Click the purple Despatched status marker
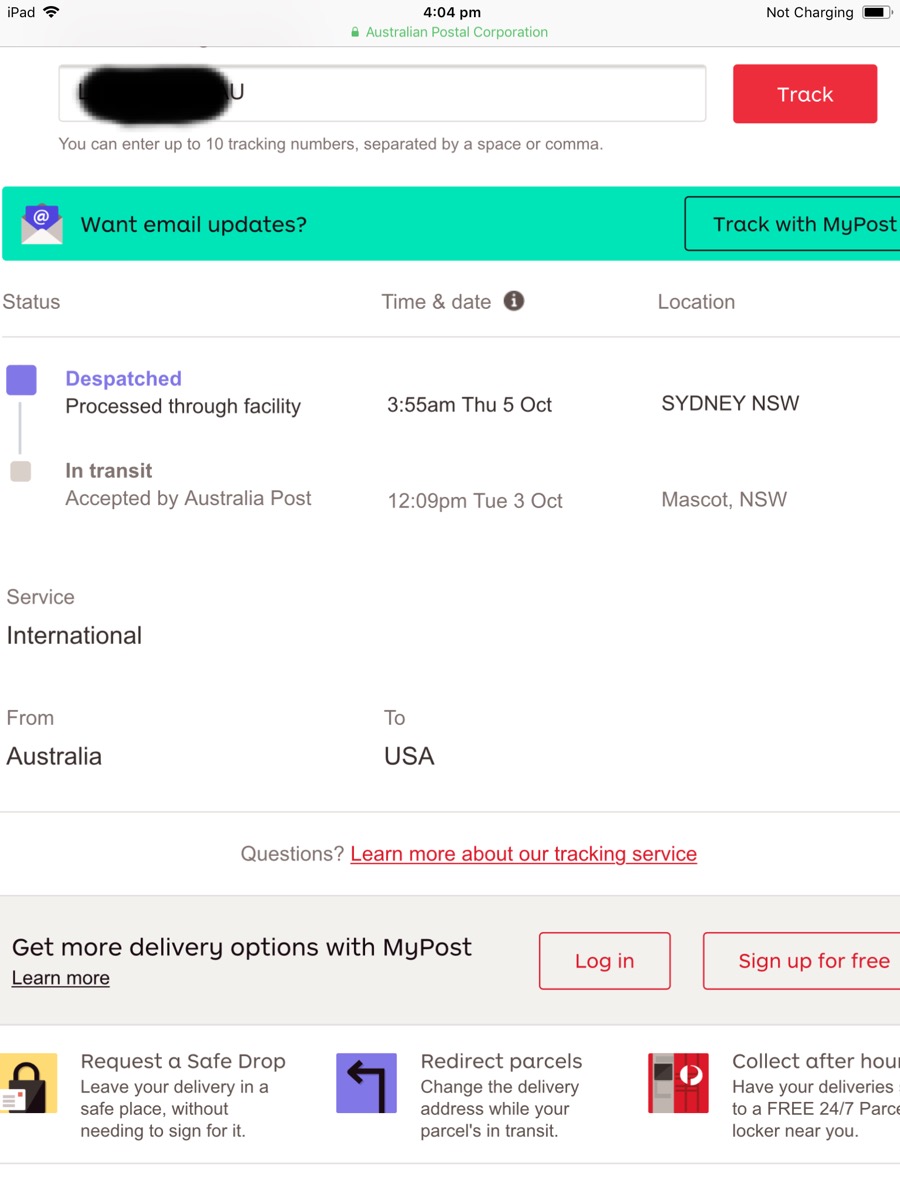This screenshot has height=1200, width=900. point(21,380)
